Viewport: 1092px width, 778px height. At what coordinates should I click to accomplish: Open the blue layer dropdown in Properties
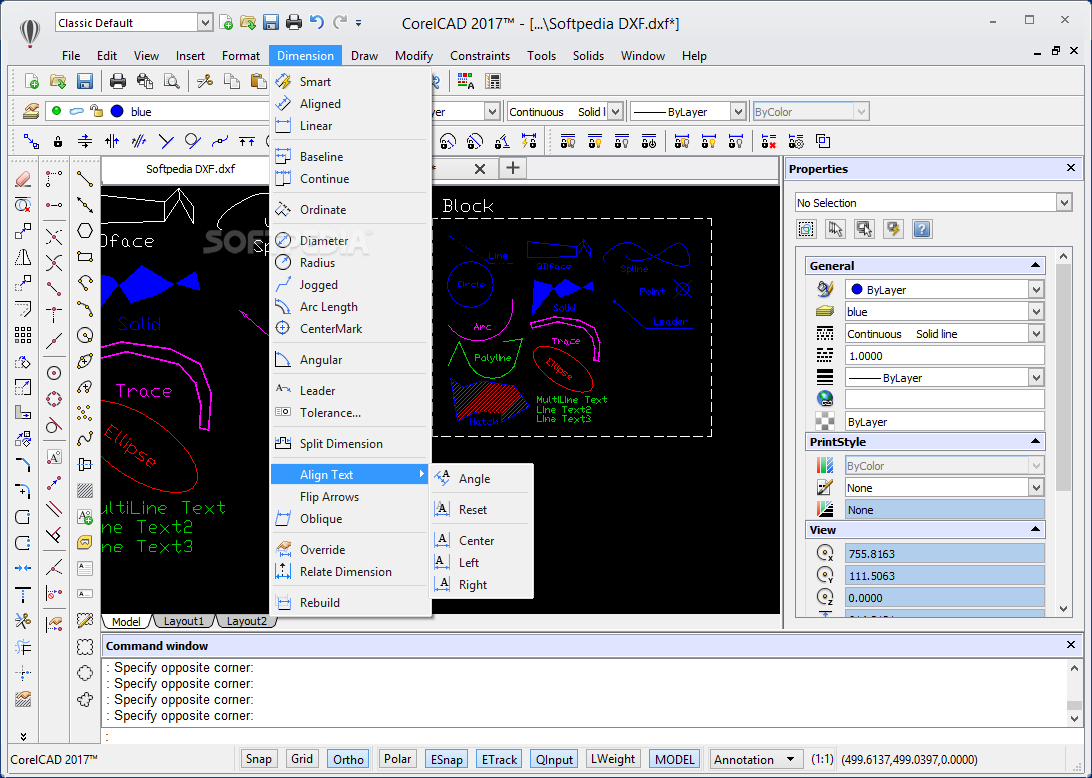point(1036,312)
